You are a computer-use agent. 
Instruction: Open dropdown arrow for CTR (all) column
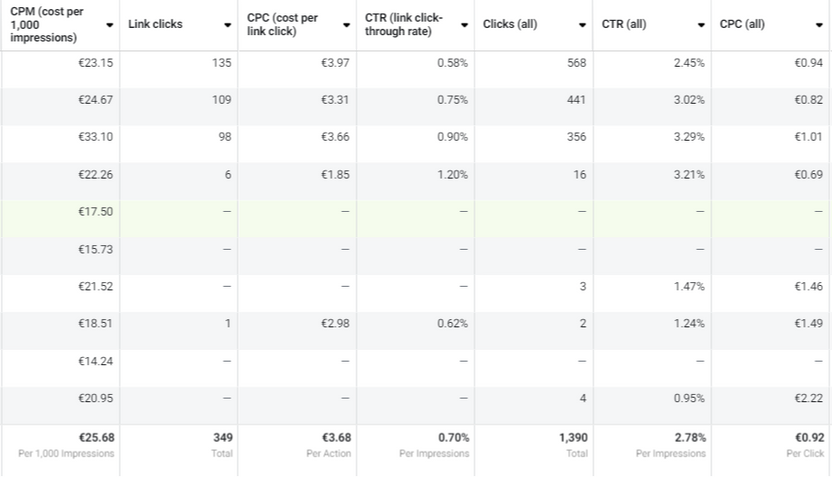click(700, 25)
